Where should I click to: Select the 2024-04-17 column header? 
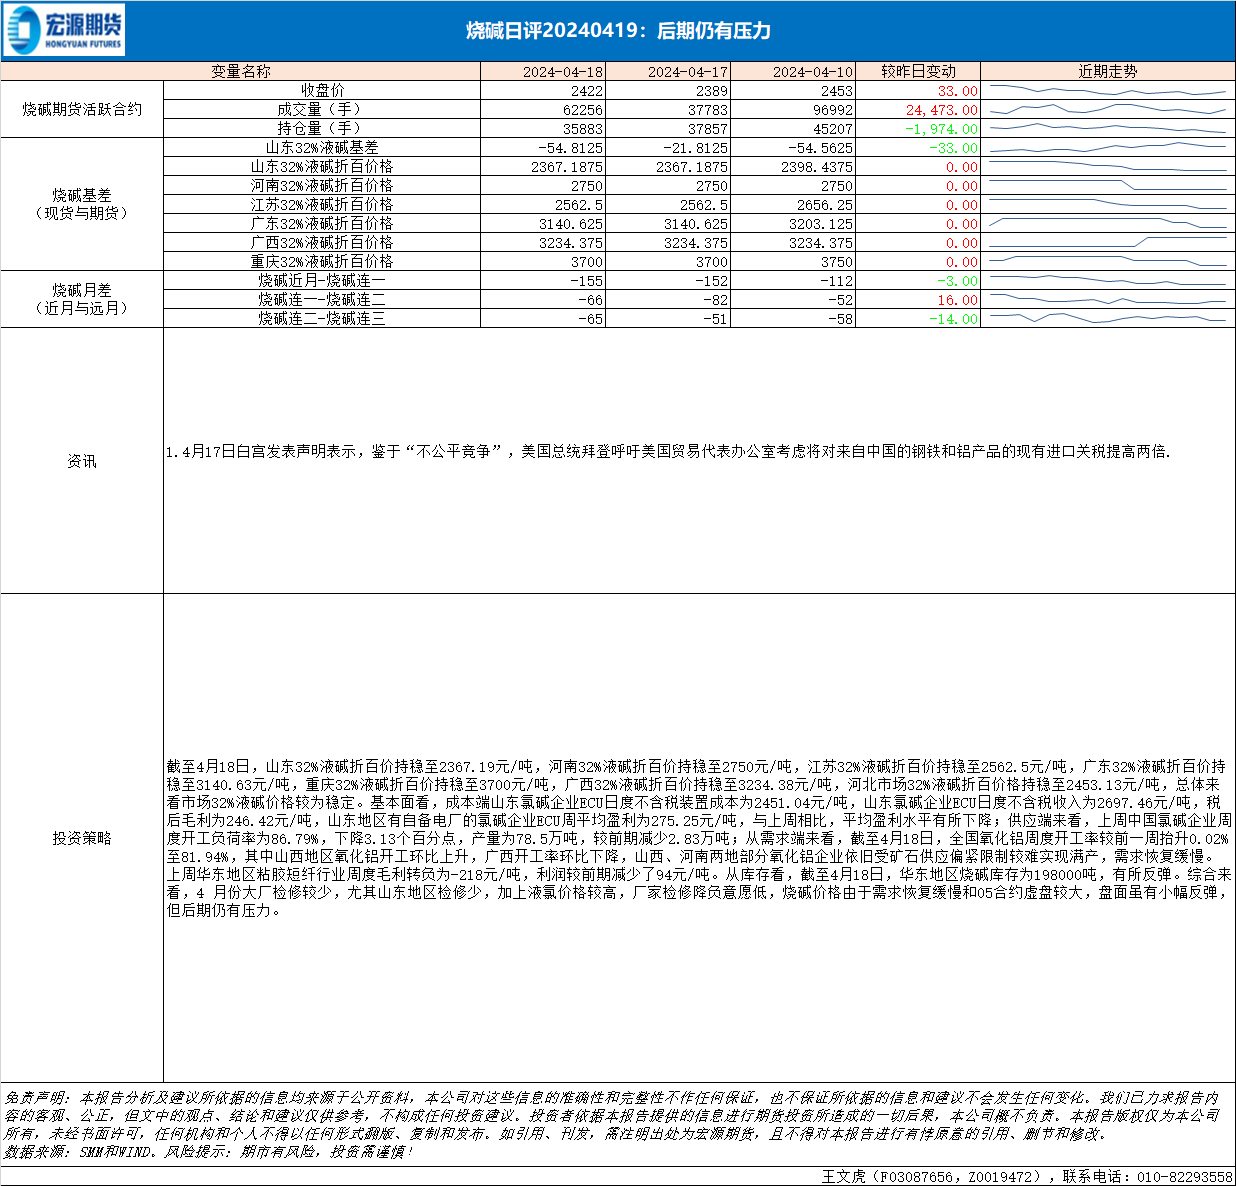click(668, 71)
